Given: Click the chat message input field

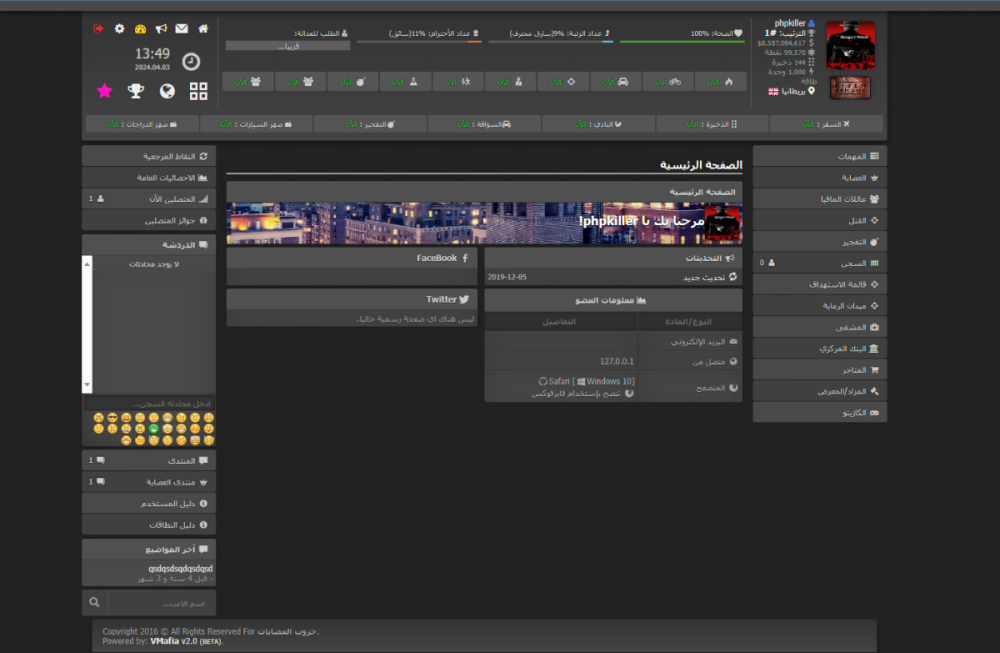Looking at the screenshot, I should (148, 403).
